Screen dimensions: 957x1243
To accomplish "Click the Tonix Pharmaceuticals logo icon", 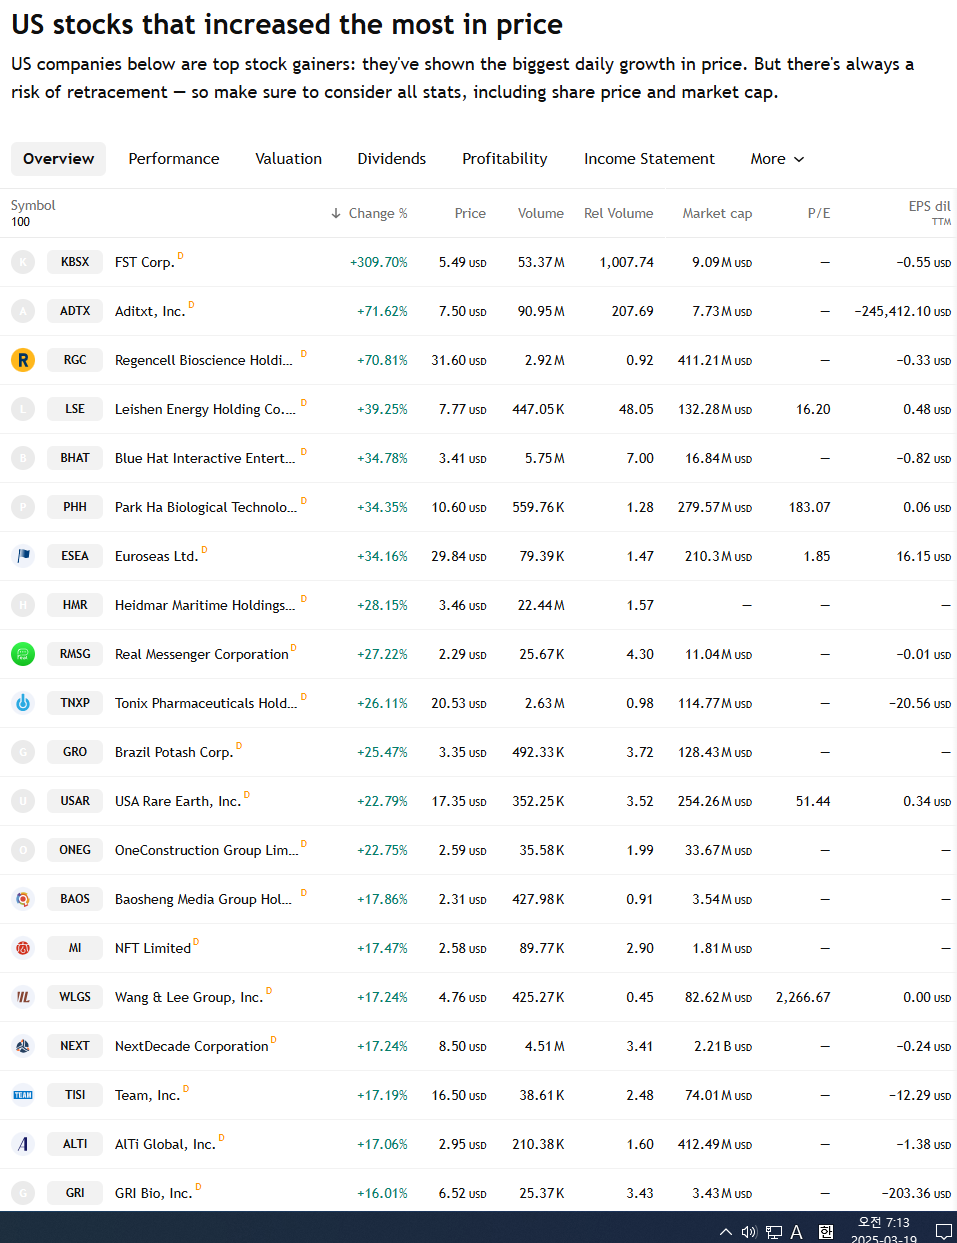I will [23, 703].
